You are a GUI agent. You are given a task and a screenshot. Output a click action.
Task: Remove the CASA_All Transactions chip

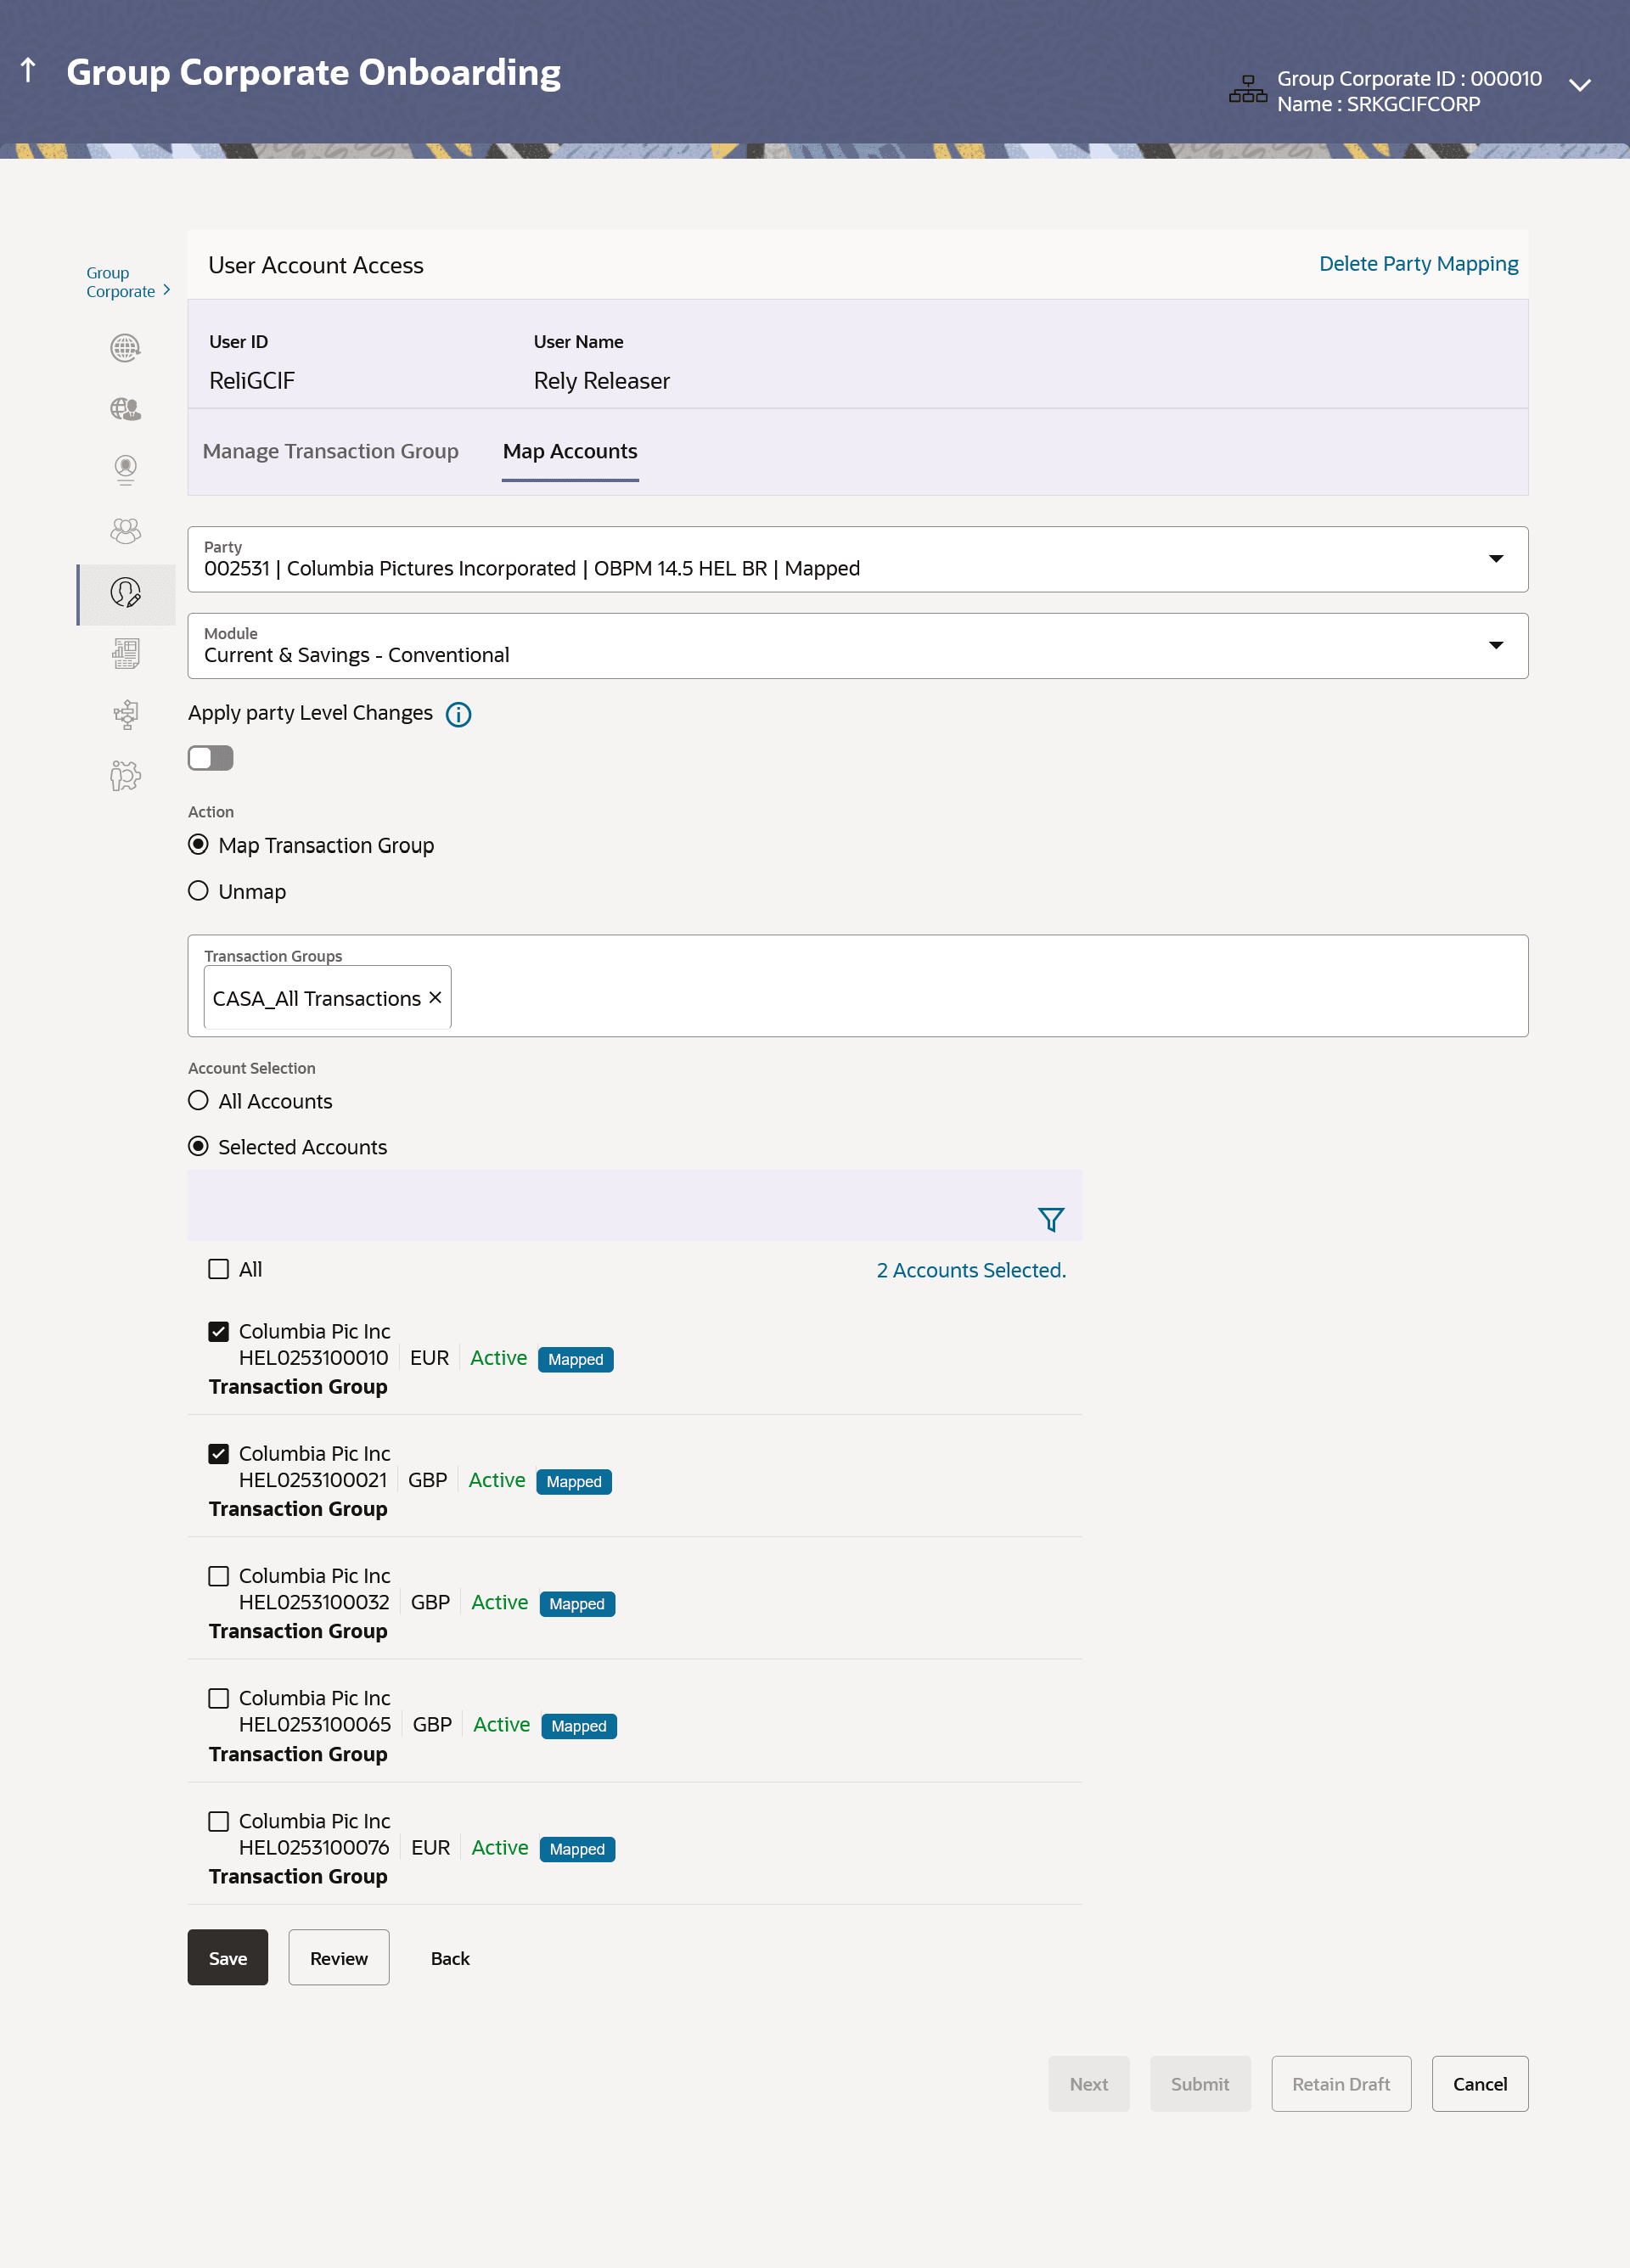435,997
